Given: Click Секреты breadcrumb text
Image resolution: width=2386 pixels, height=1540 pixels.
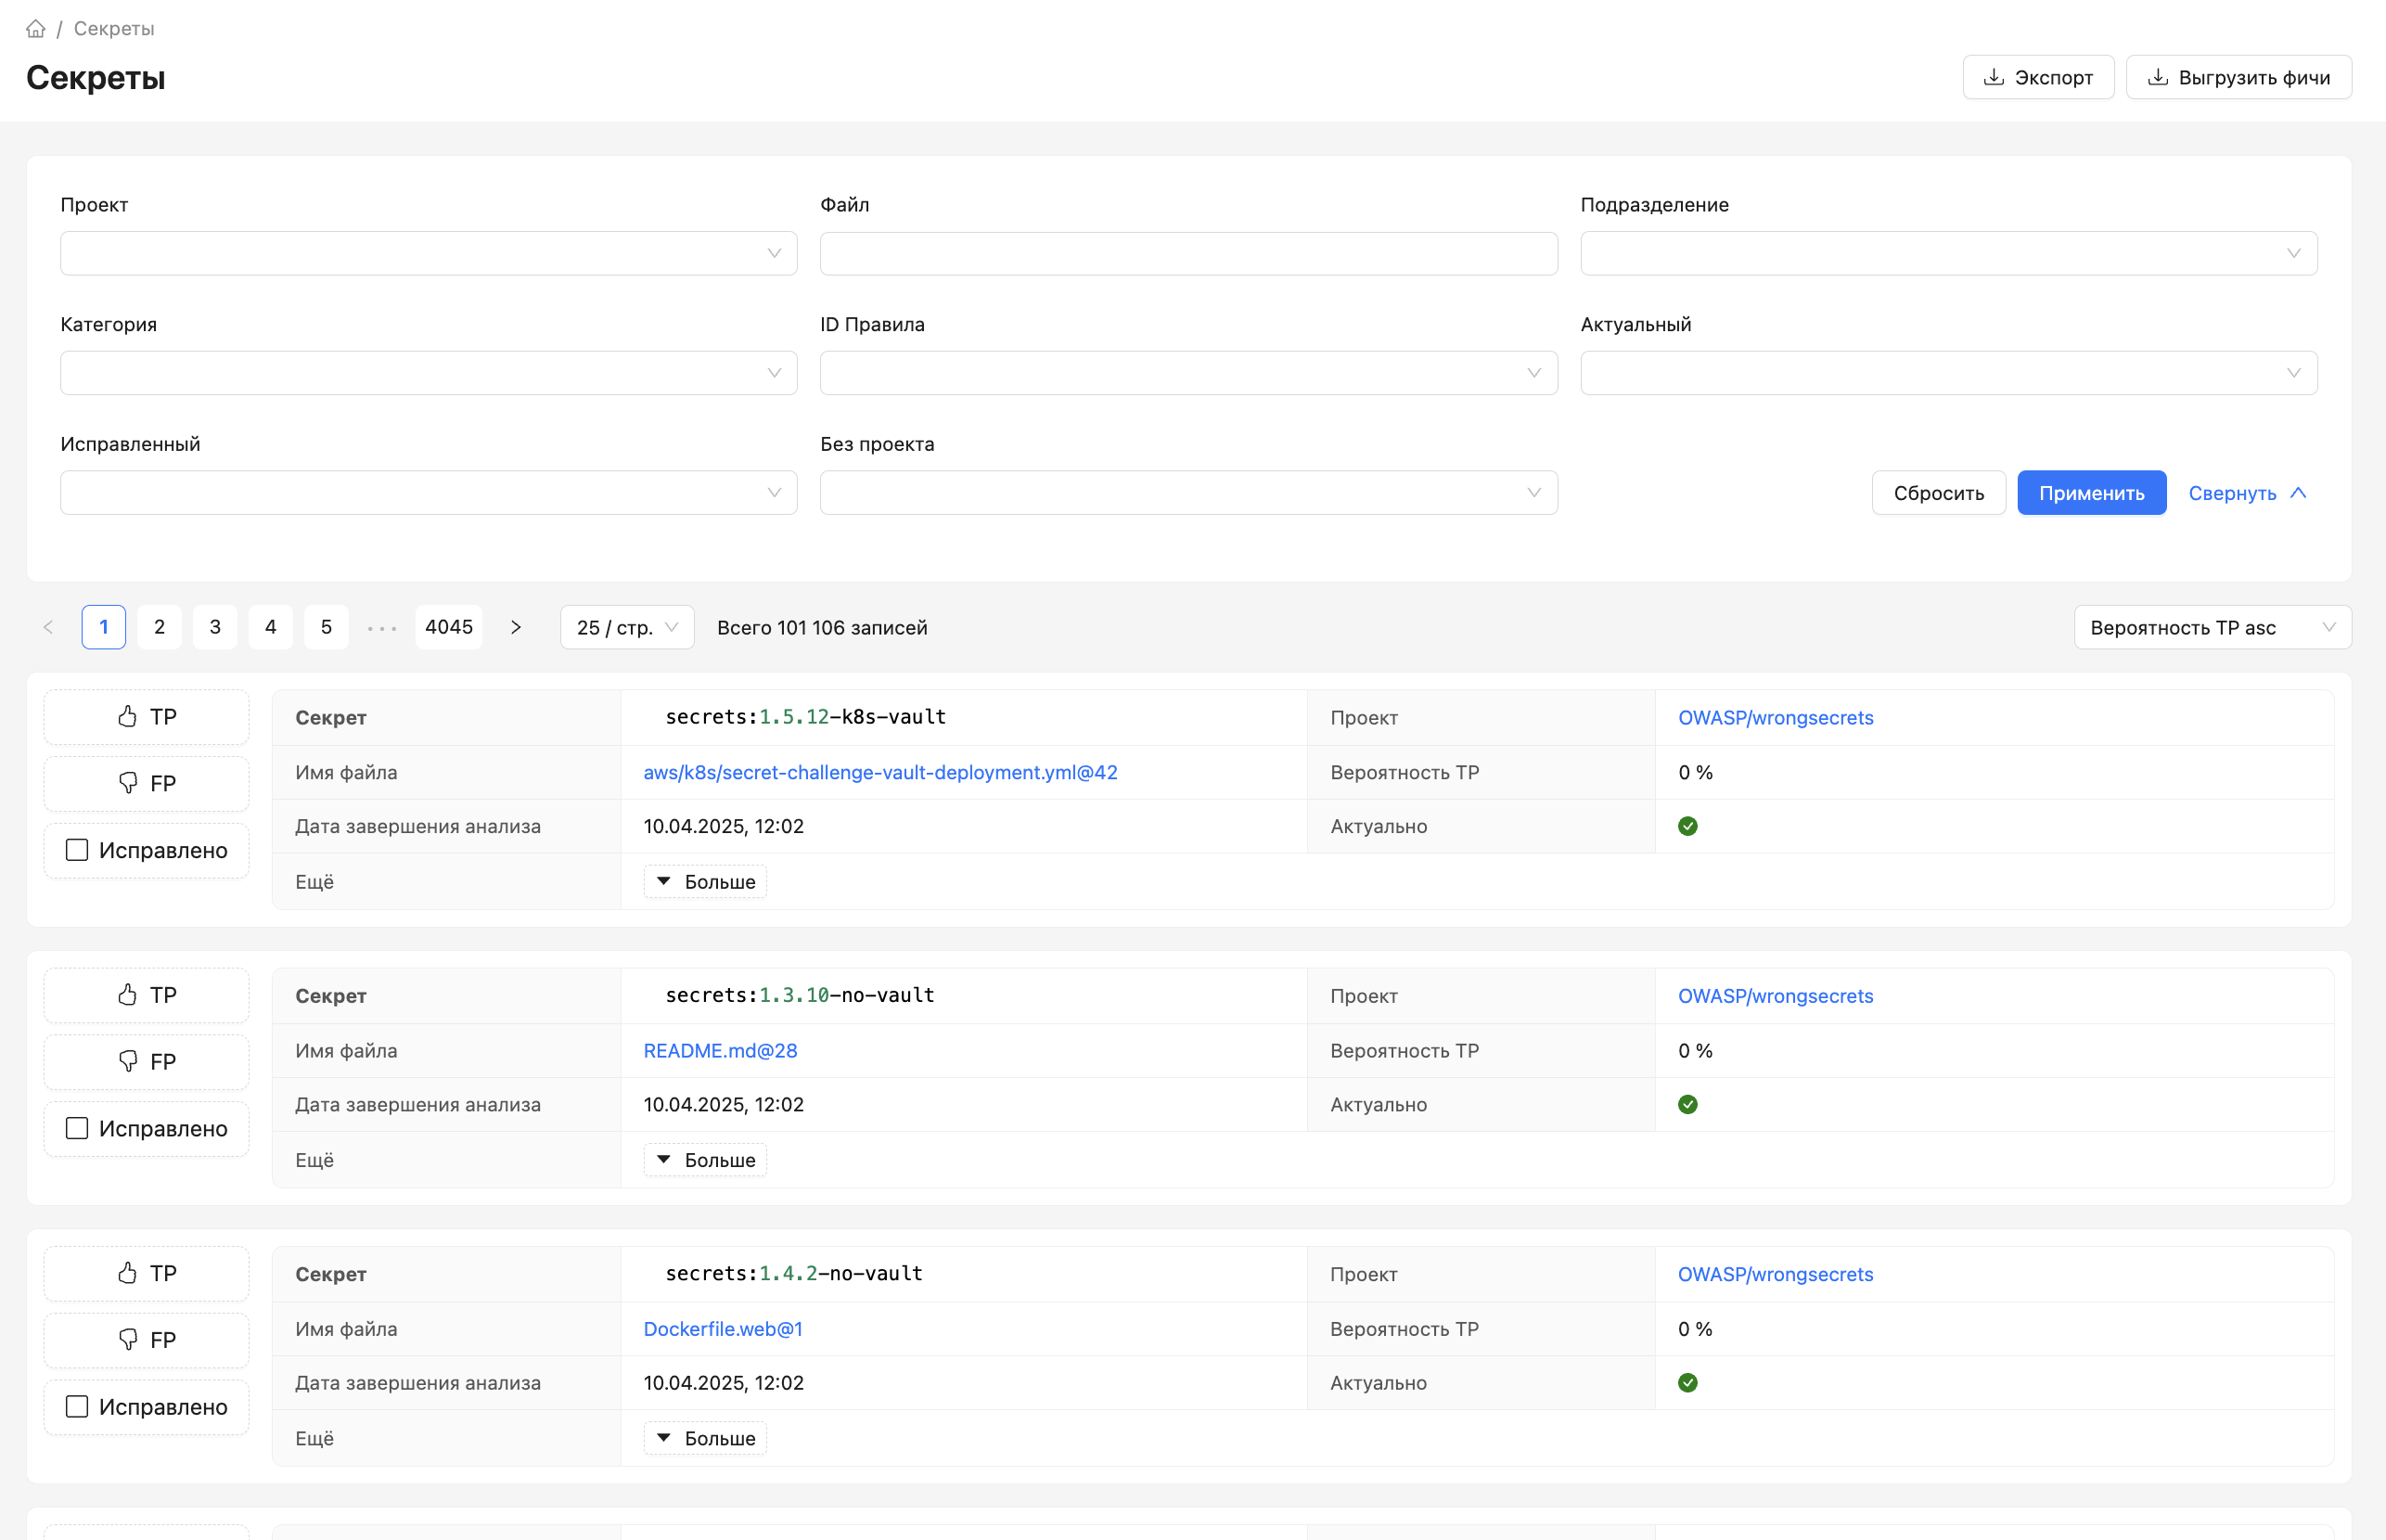Looking at the screenshot, I should point(114,29).
